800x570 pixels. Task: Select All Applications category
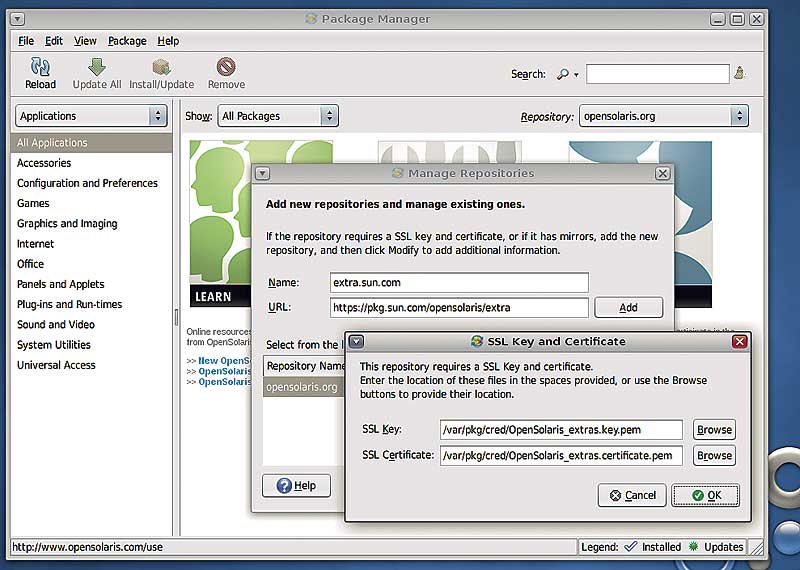(x=91, y=143)
